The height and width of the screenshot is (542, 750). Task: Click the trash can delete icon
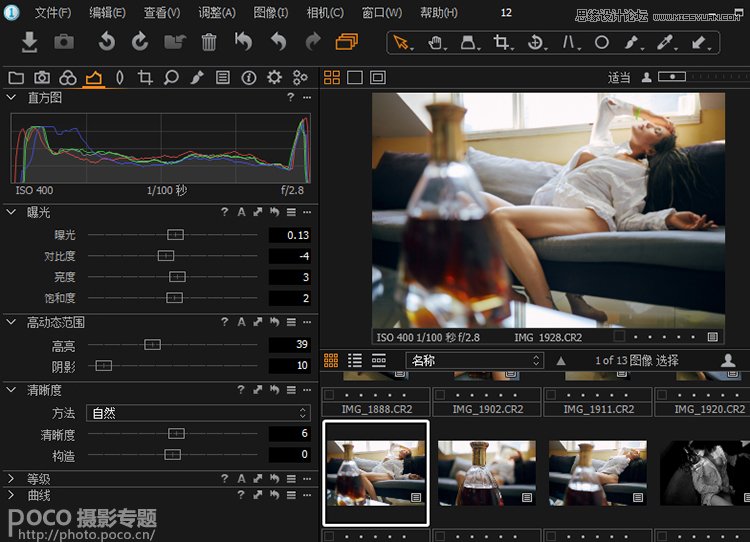[x=209, y=42]
